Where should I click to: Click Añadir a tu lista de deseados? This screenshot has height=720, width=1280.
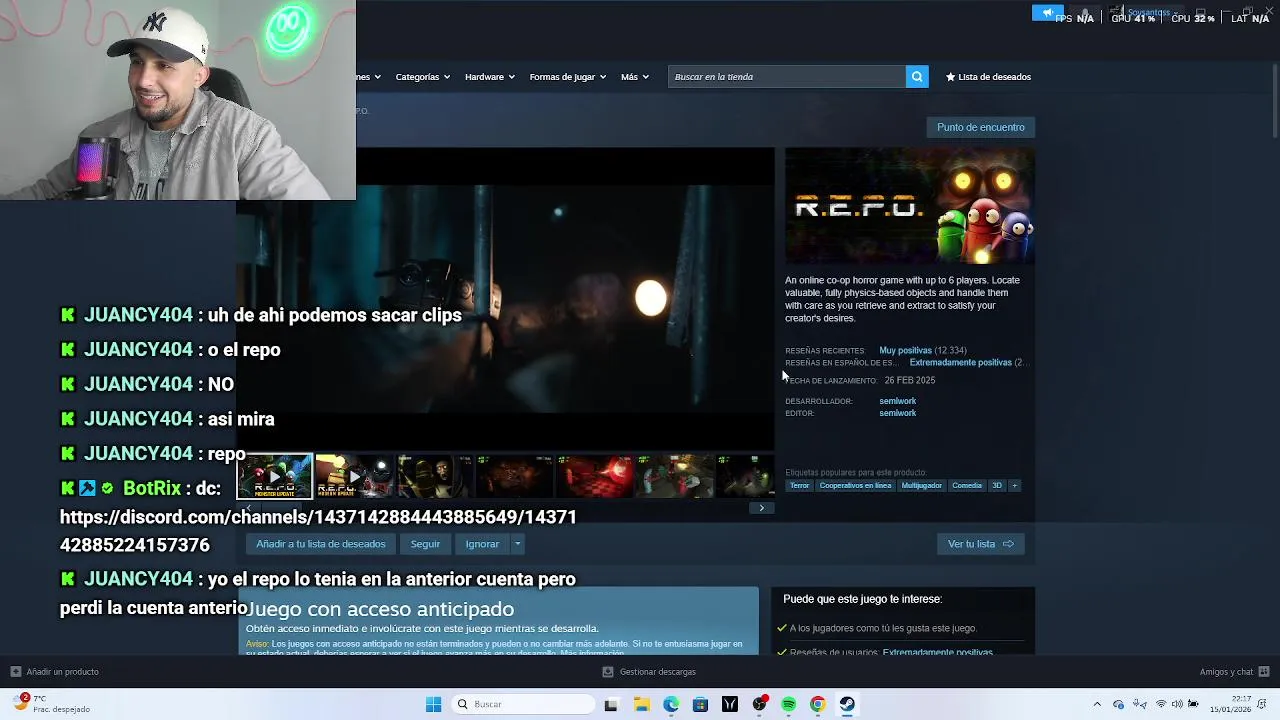(x=321, y=544)
